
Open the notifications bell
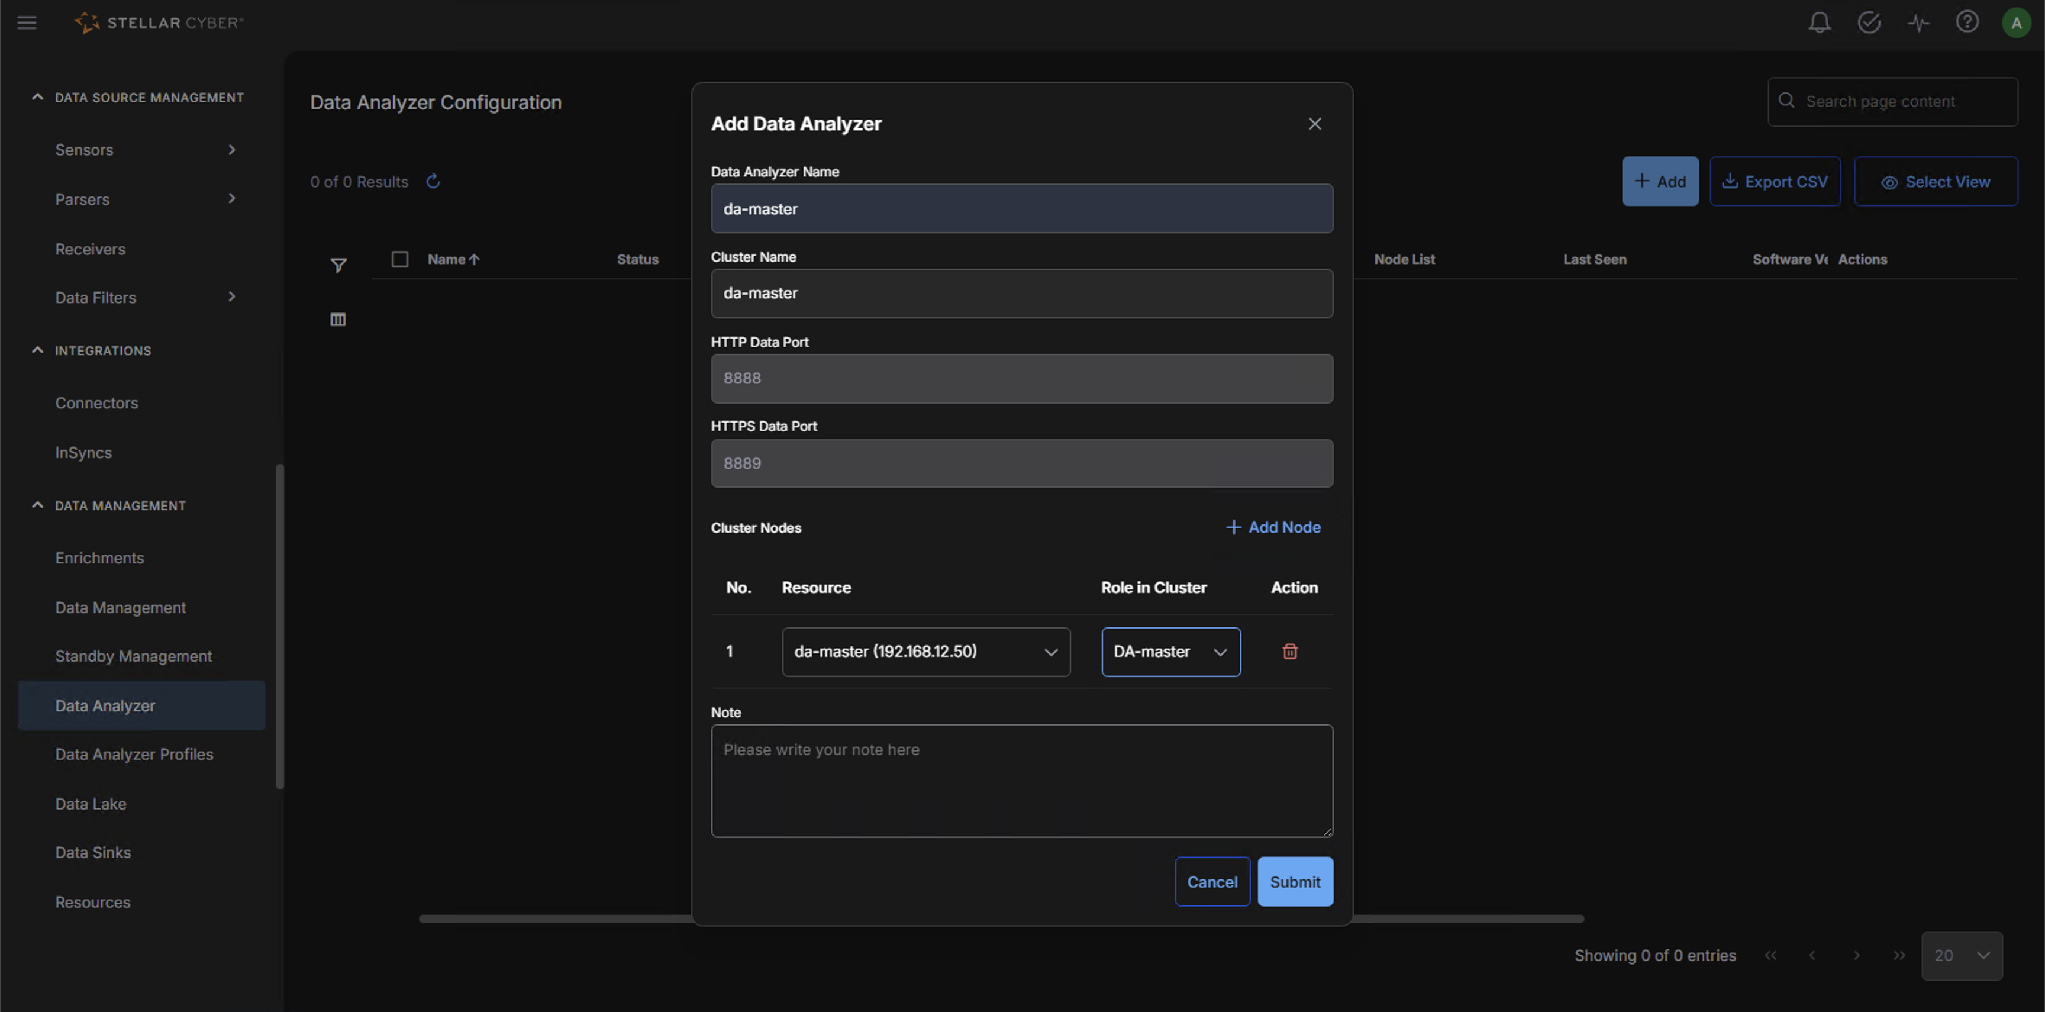[1819, 22]
